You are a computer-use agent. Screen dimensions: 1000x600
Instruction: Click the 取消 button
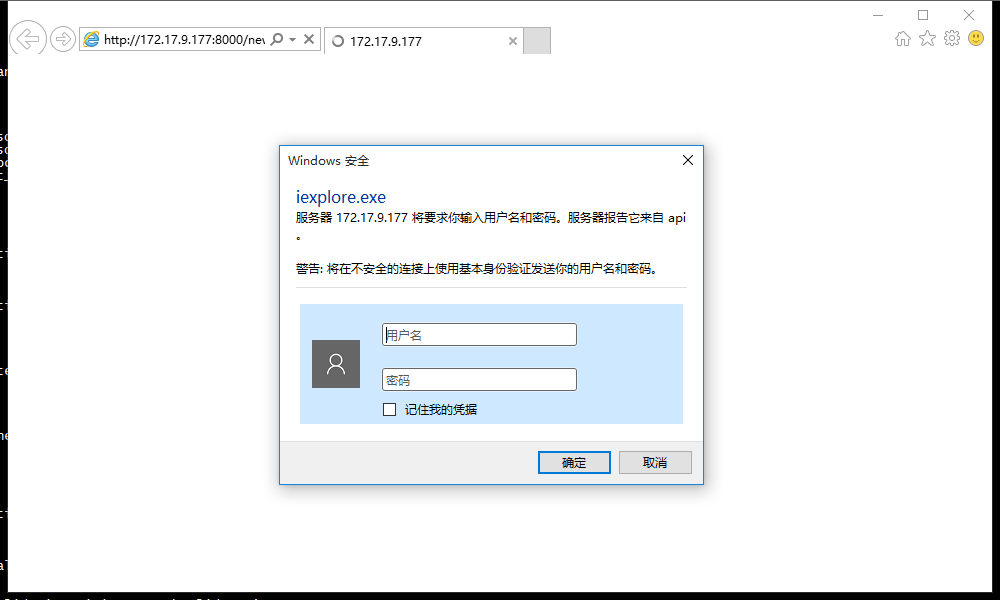655,462
